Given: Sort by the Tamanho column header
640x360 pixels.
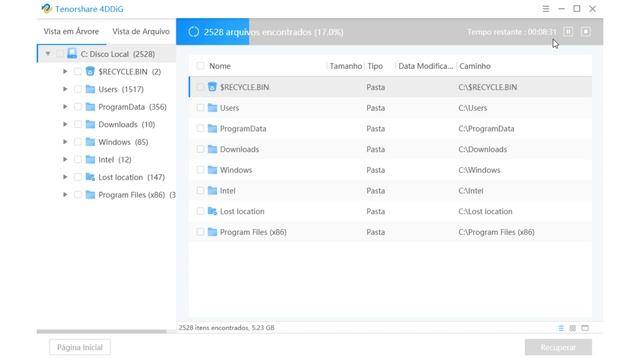Looking at the screenshot, I should pyautogui.click(x=345, y=66).
